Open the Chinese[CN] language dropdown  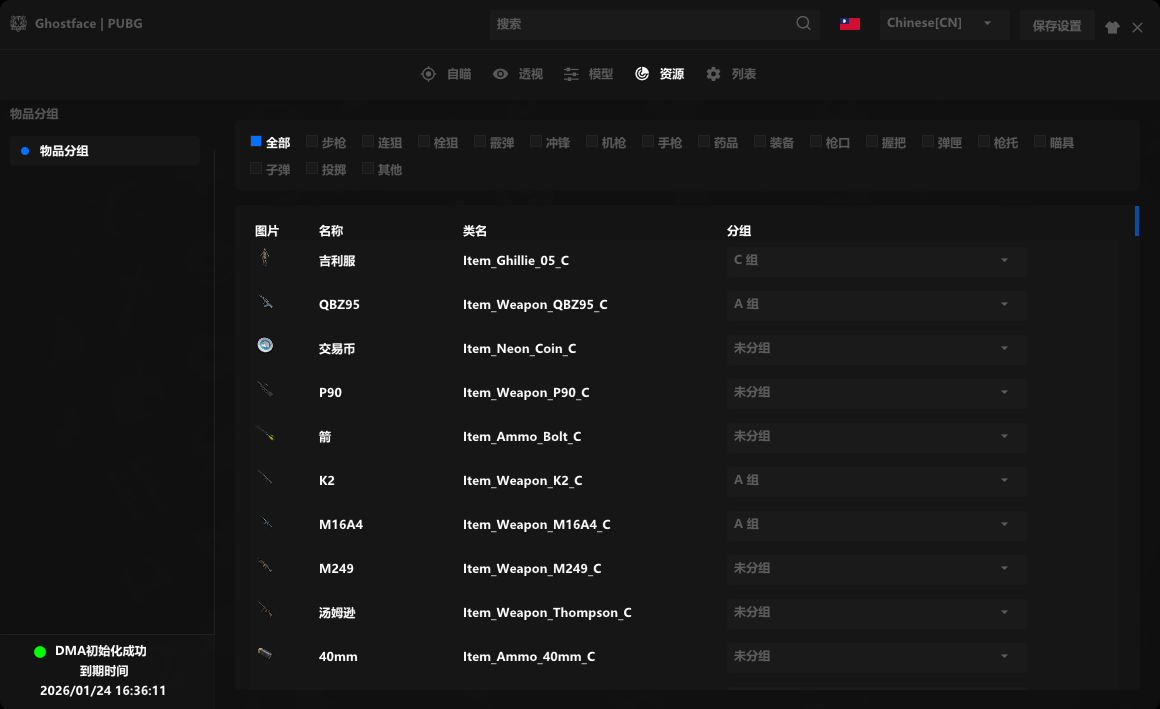[943, 24]
